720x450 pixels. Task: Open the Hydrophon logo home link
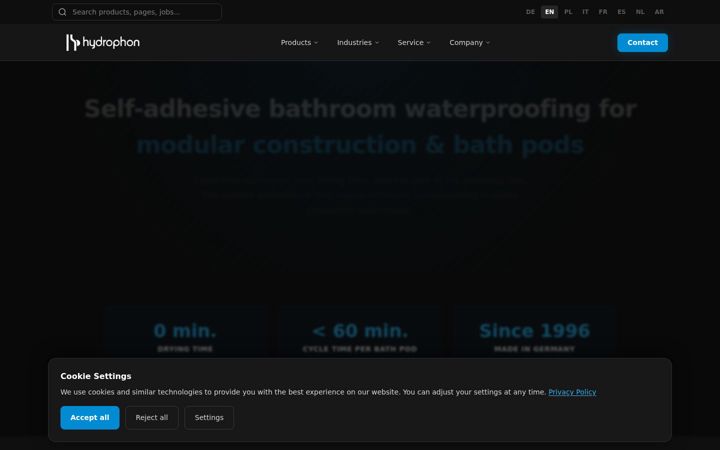point(103,42)
